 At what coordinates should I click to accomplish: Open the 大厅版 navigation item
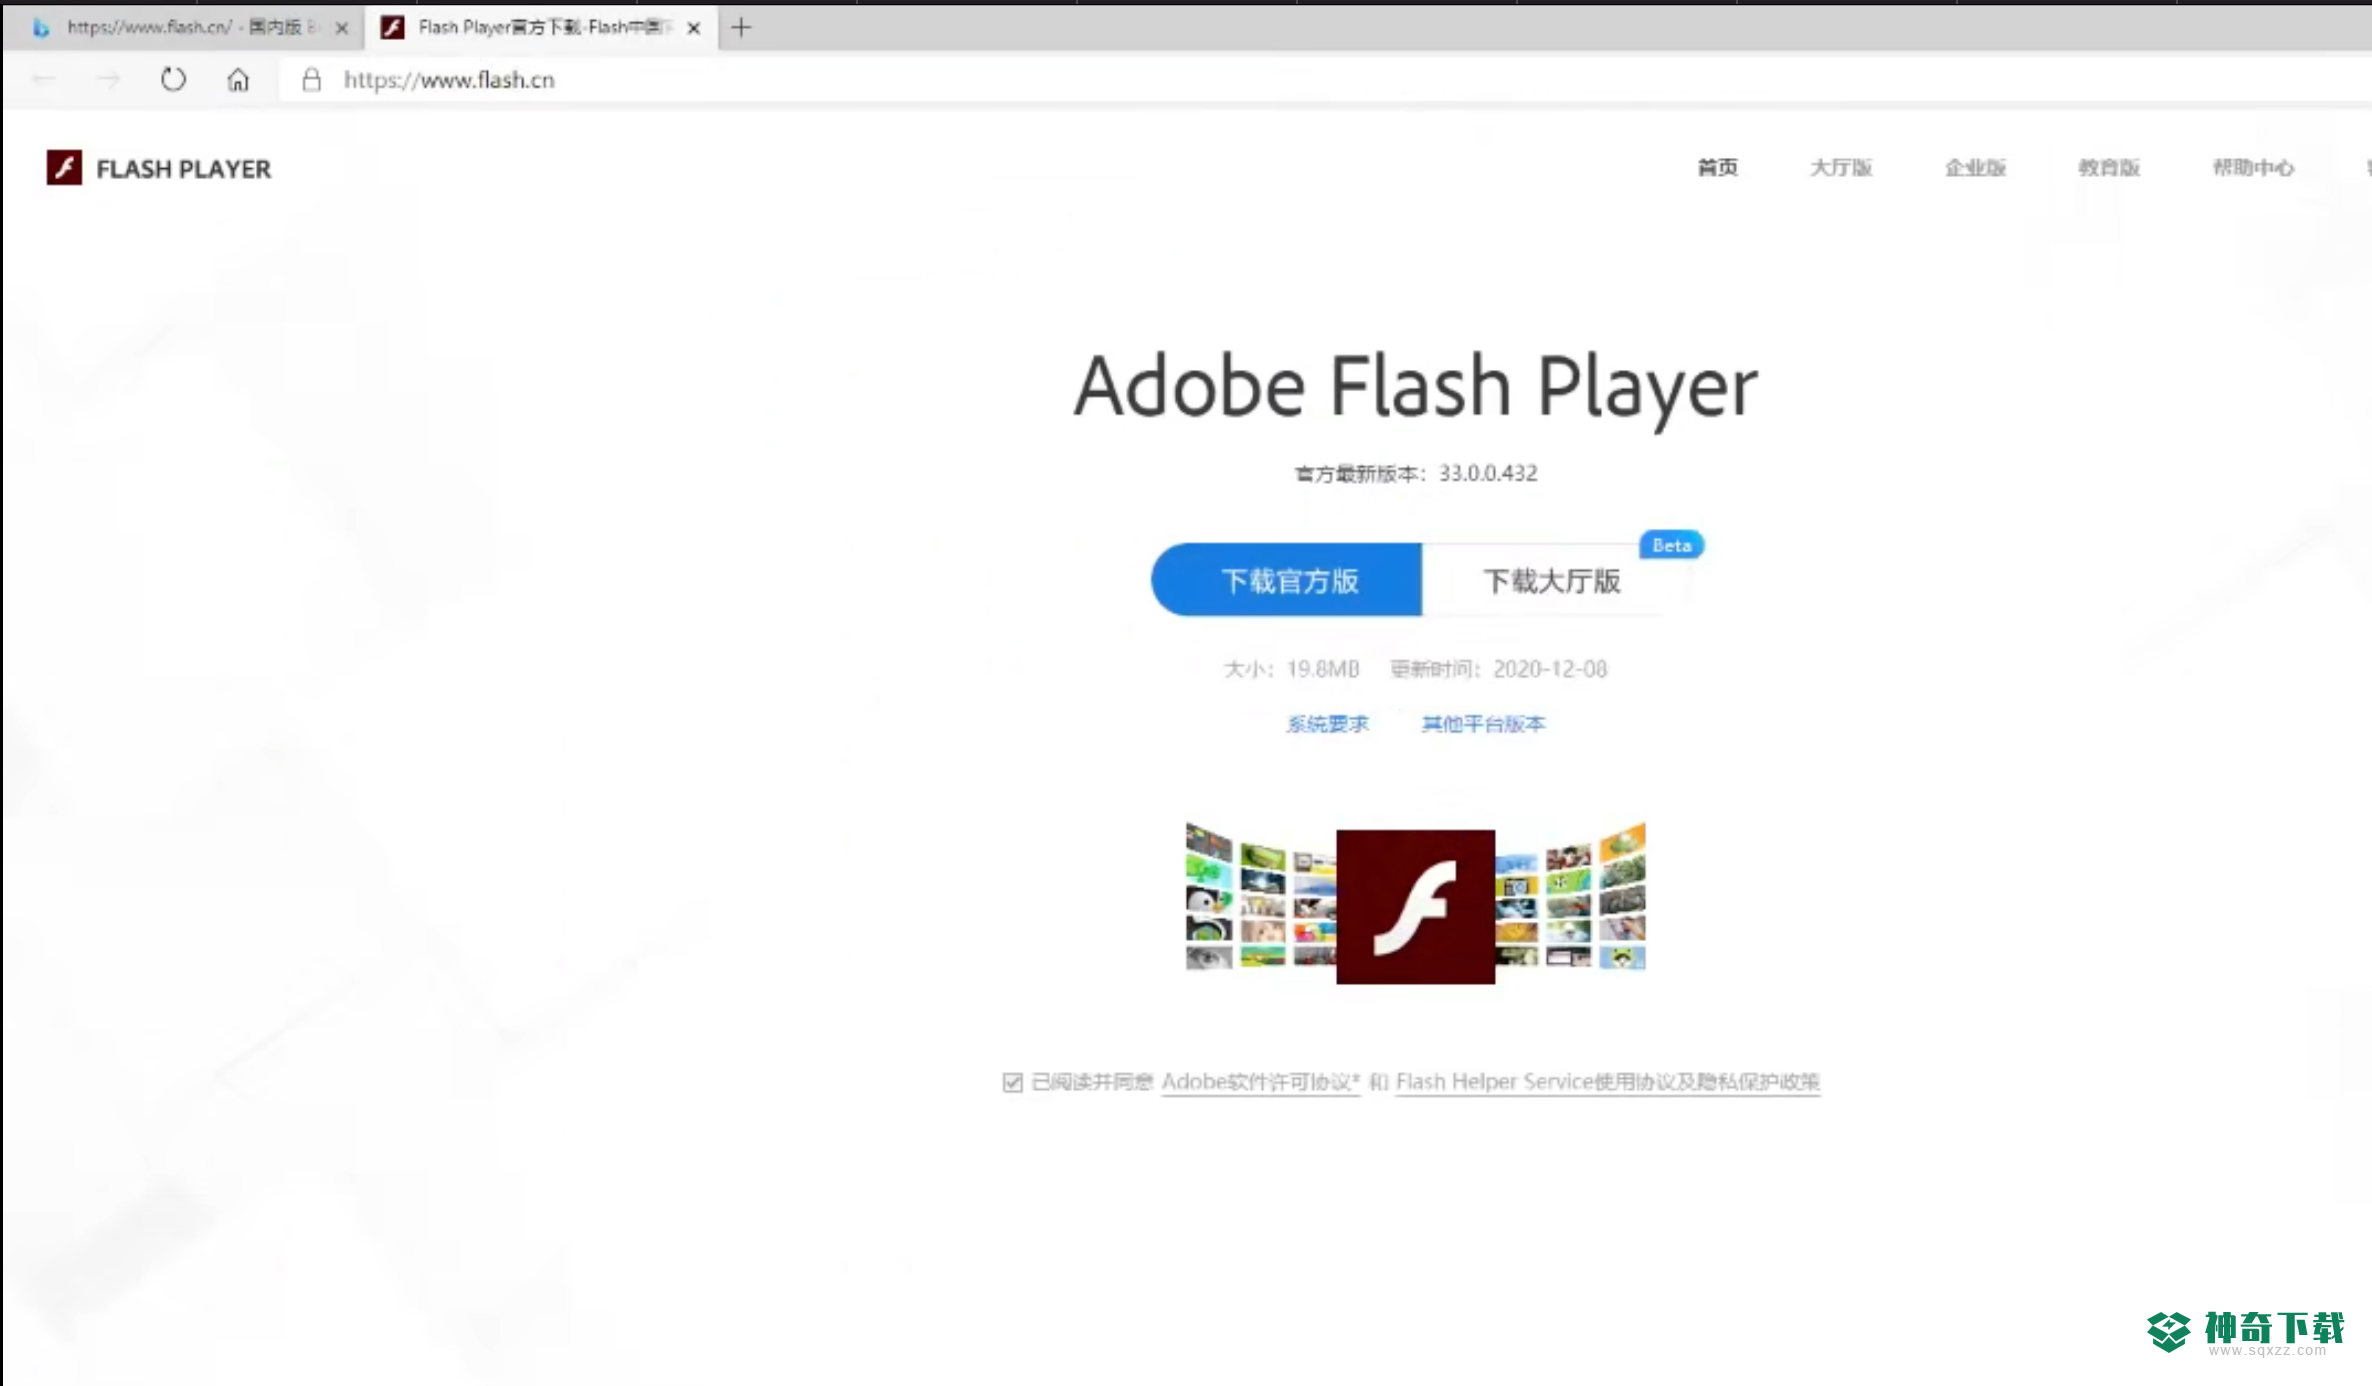[1841, 167]
